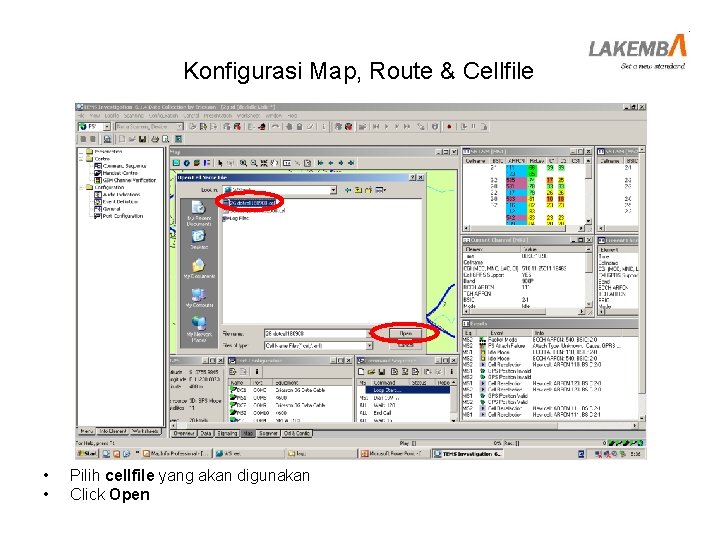Screen dimensions: 720x540
Task: Open the scanning device dropdown on toolbar
Action: [180, 126]
